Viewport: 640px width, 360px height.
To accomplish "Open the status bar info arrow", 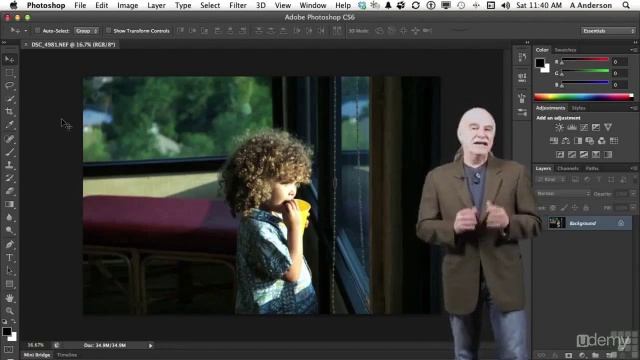I will (150, 346).
